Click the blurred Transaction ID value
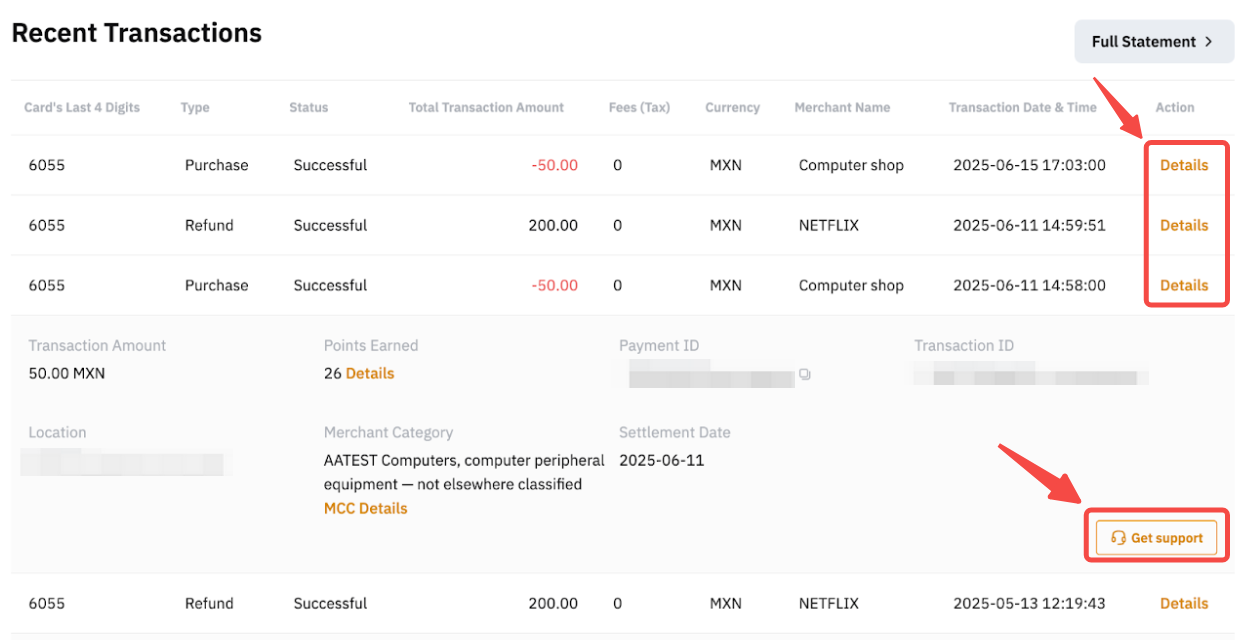 click(x=1030, y=376)
